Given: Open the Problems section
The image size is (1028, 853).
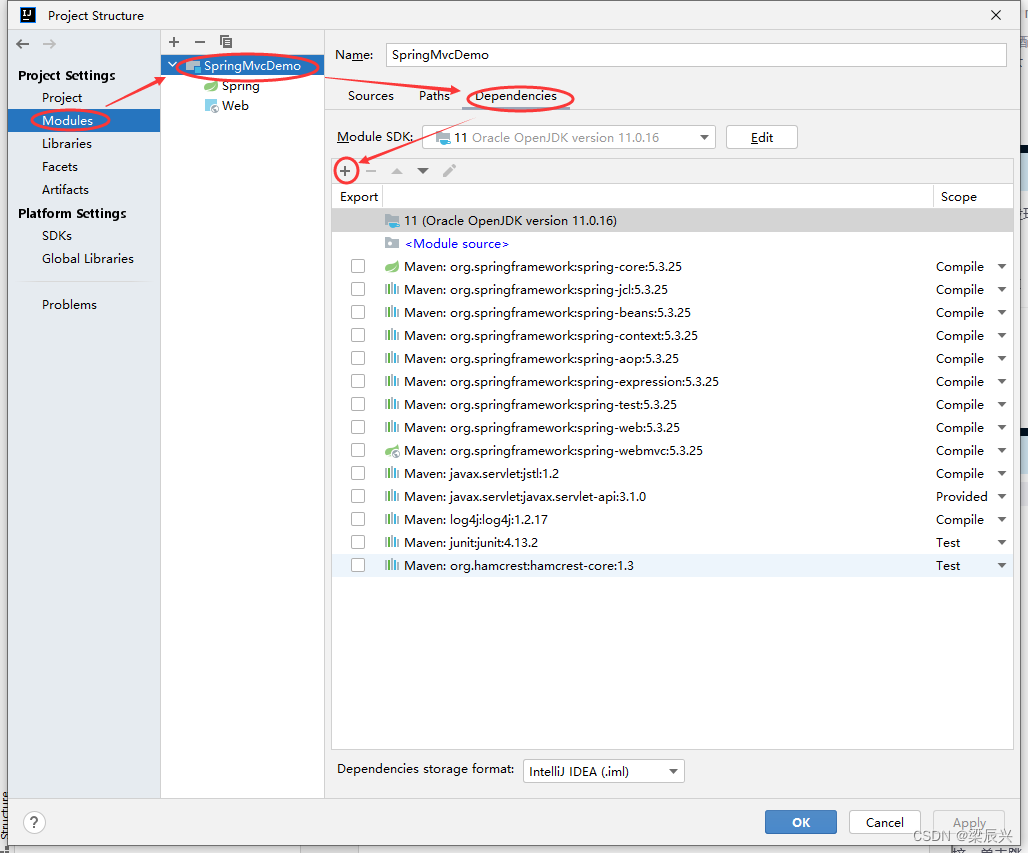Looking at the screenshot, I should (69, 304).
